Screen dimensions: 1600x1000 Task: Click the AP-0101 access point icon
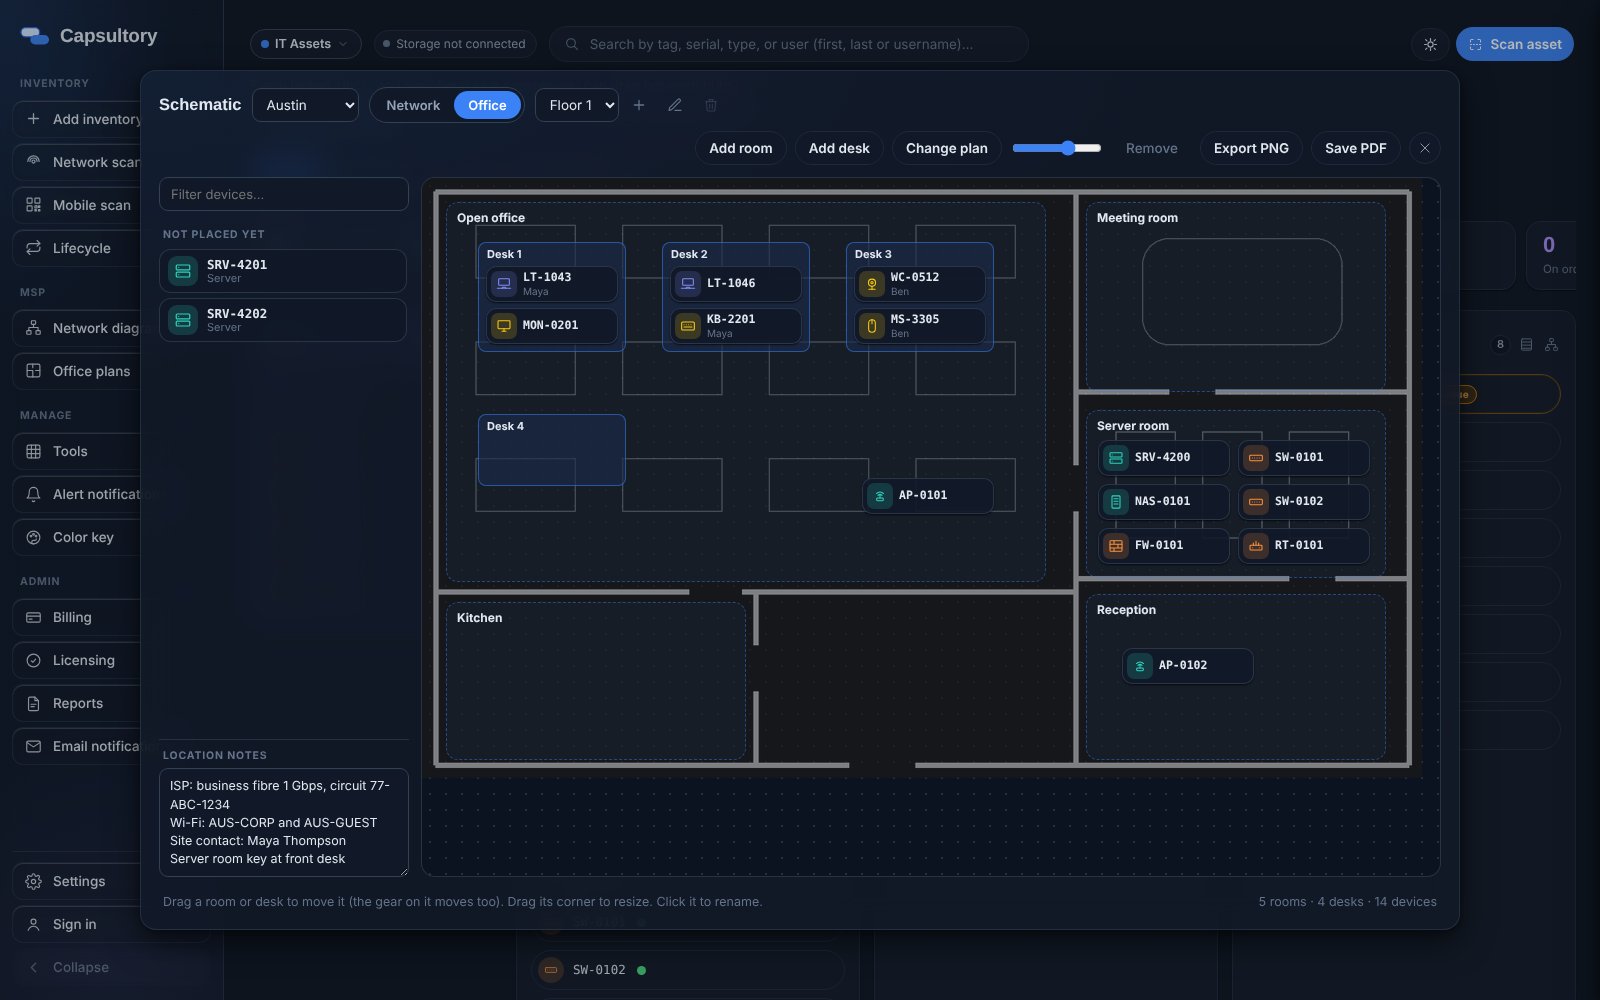pyautogui.click(x=880, y=496)
